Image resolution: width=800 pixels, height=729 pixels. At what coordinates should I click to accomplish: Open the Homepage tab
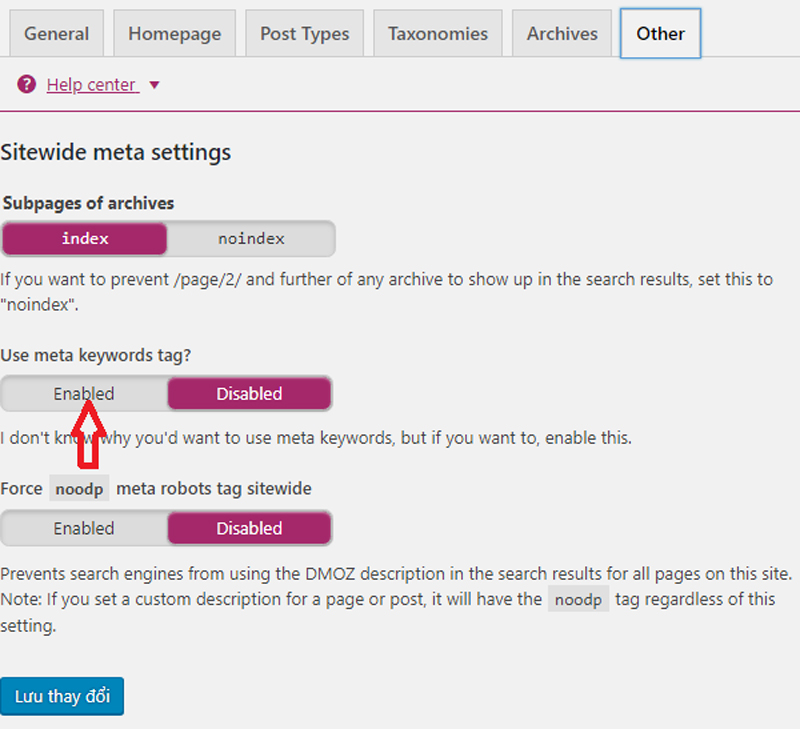coord(174,34)
